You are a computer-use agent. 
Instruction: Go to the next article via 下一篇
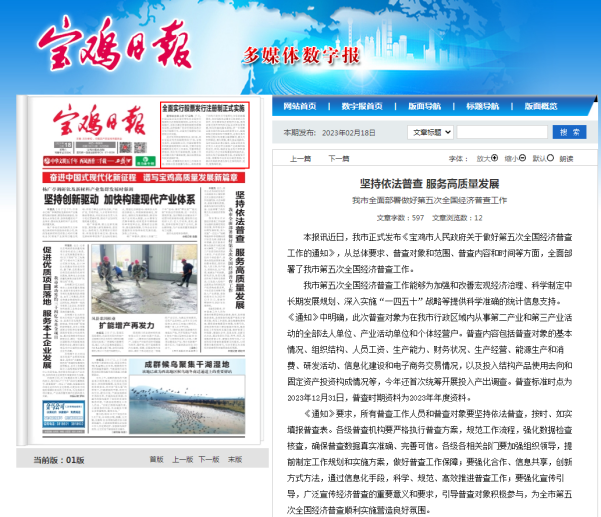tap(339, 159)
